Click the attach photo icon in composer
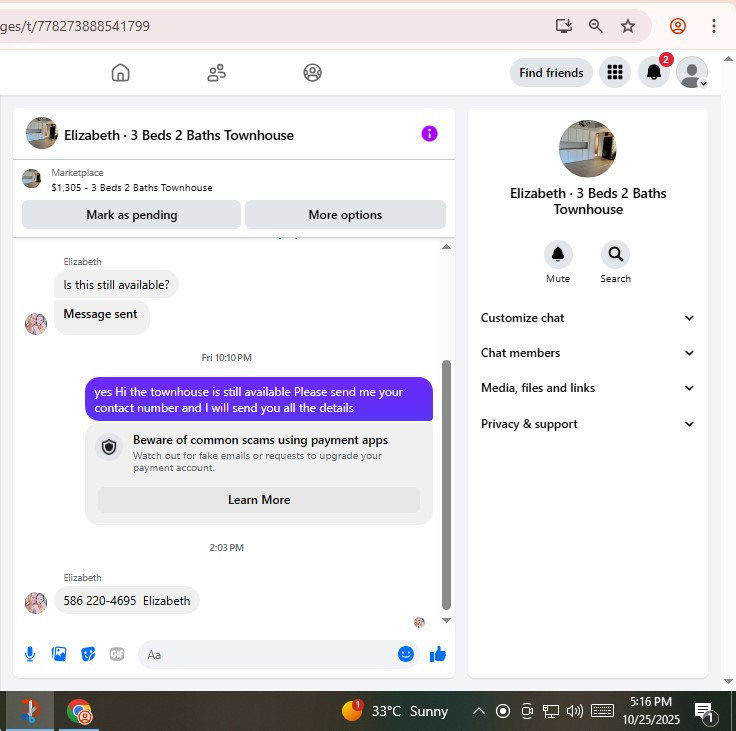 [59, 654]
